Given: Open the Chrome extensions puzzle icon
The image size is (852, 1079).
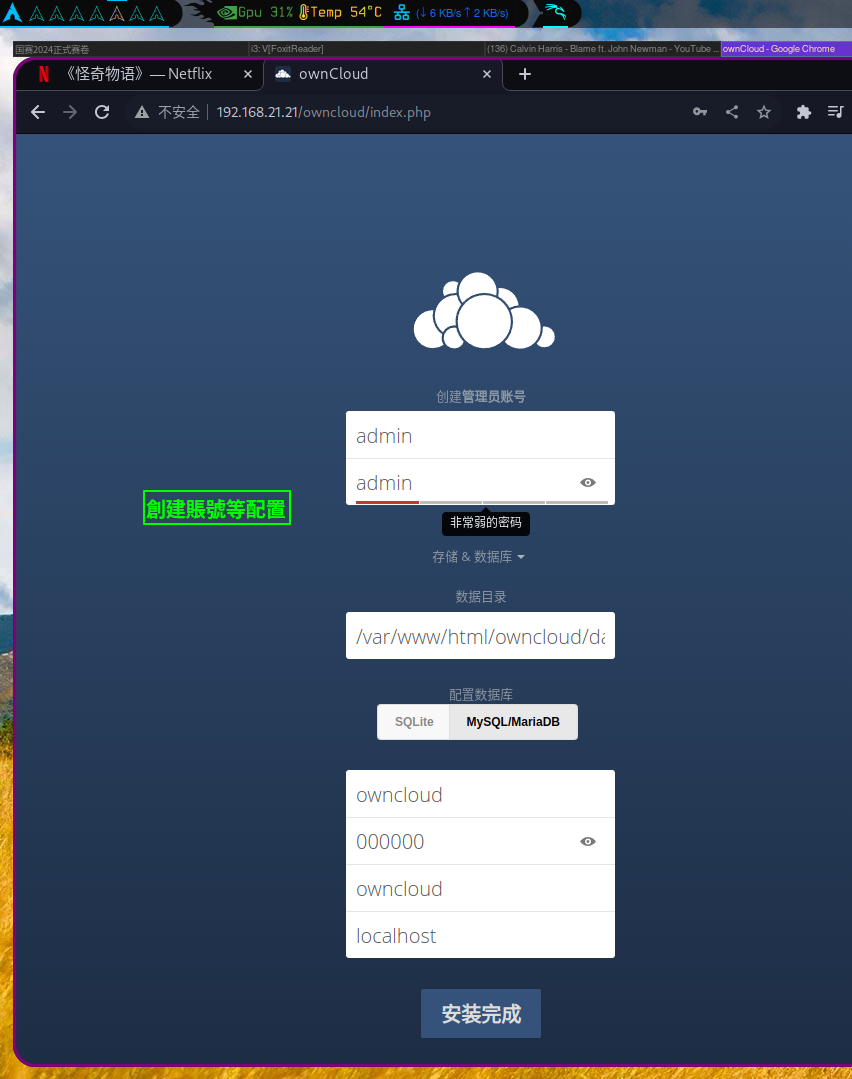Looking at the screenshot, I should [x=803, y=112].
